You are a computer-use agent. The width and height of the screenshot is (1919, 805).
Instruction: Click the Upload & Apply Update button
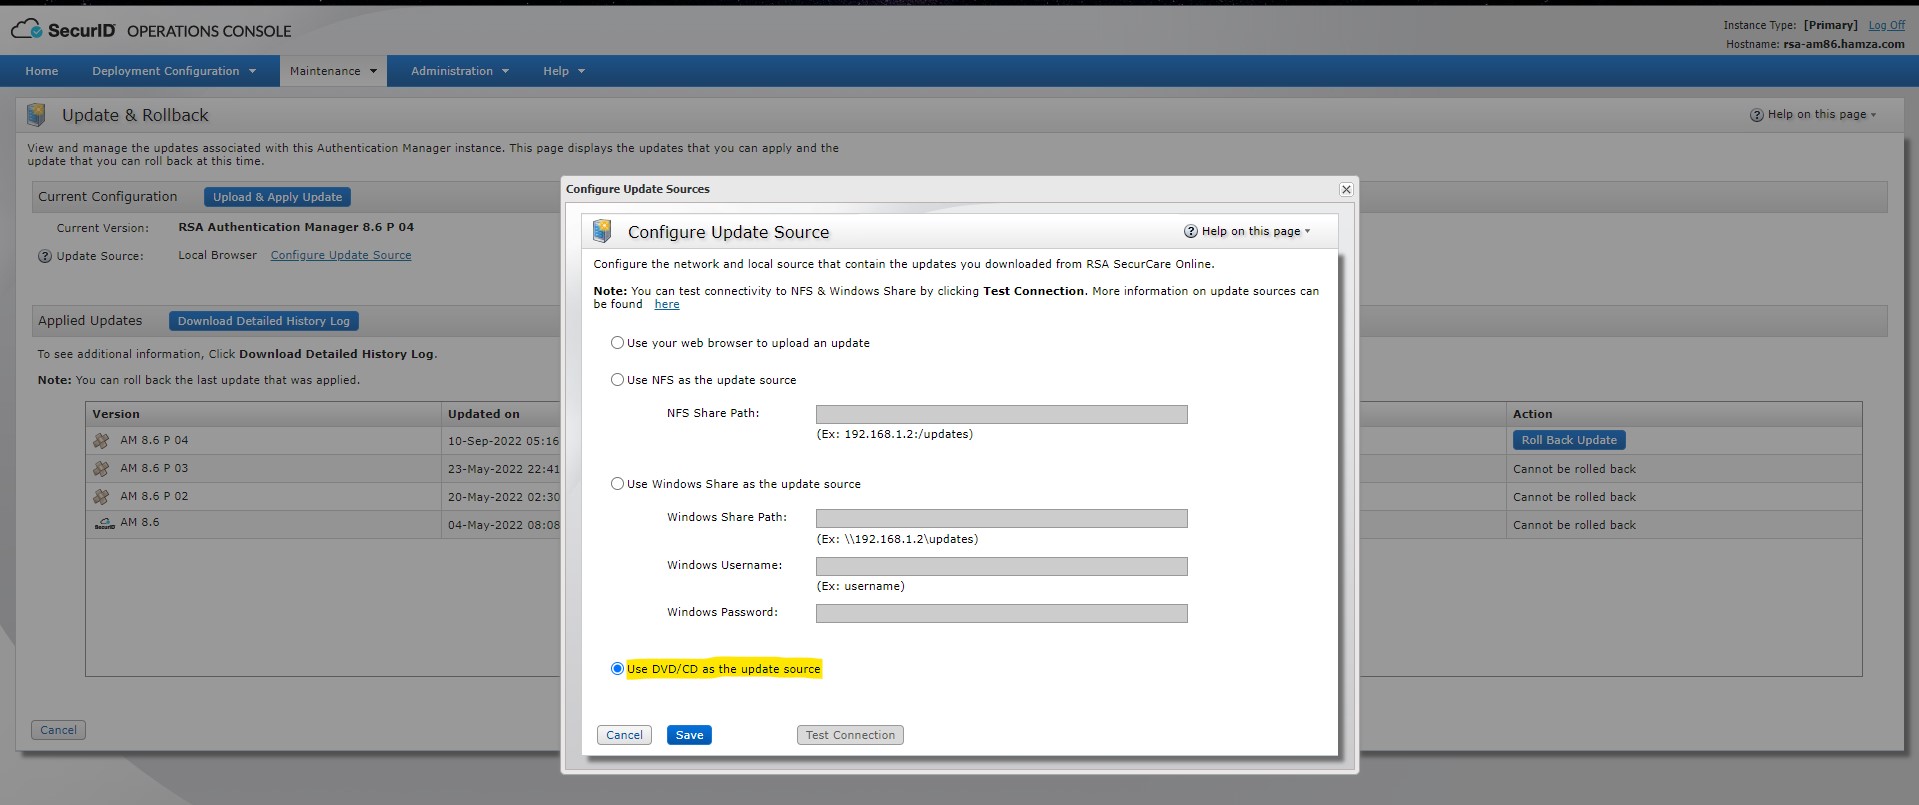(x=277, y=197)
